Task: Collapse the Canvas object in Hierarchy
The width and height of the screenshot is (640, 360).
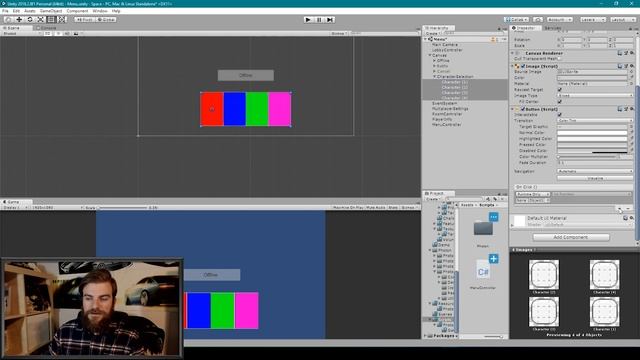Action: (430, 55)
